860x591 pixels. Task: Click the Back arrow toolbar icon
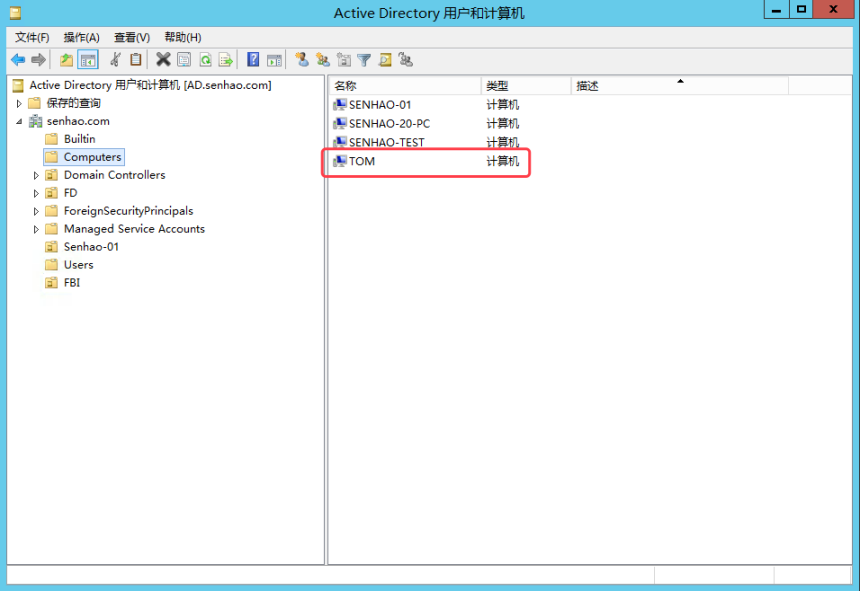pos(18,60)
